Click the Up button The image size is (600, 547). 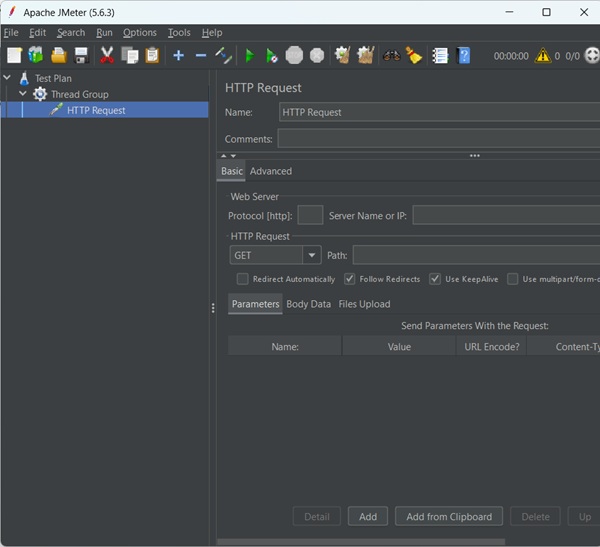(584, 517)
